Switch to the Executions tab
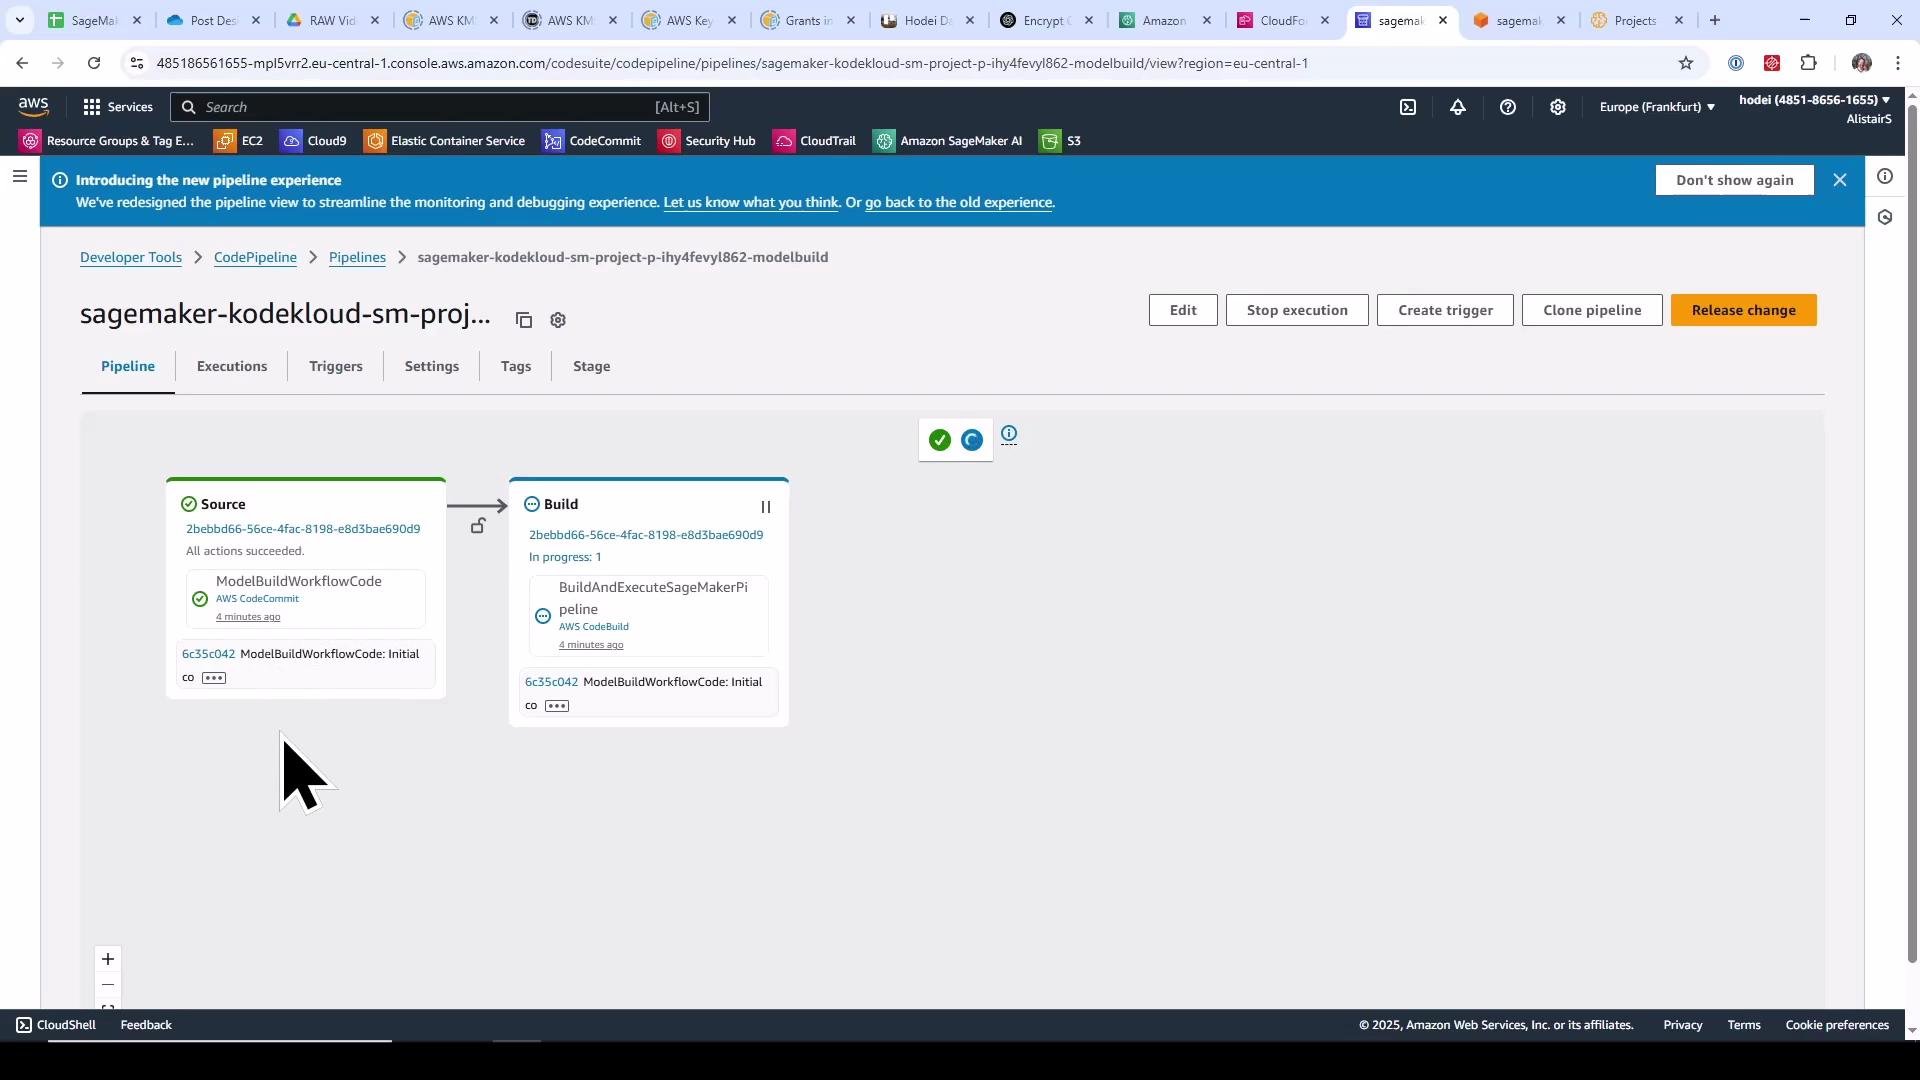Screen dimensions: 1920x1080 (x=232, y=366)
